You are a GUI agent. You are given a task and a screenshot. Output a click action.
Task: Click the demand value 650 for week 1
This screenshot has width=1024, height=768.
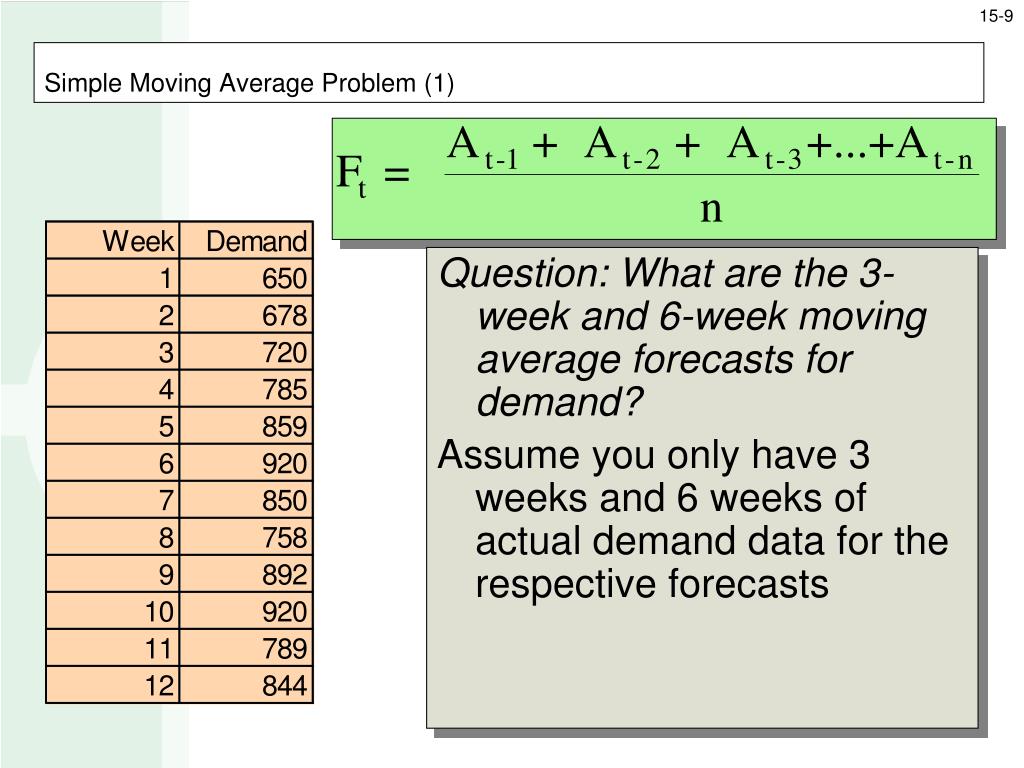(x=246, y=278)
